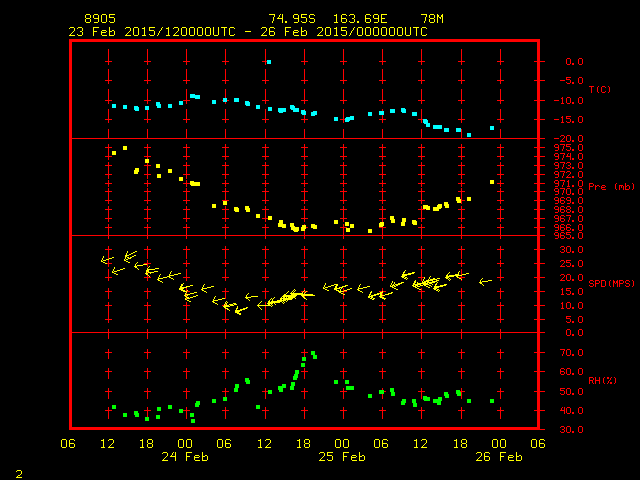Click the RH(%) humidity axis label

pyautogui.click(x=602, y=380)
